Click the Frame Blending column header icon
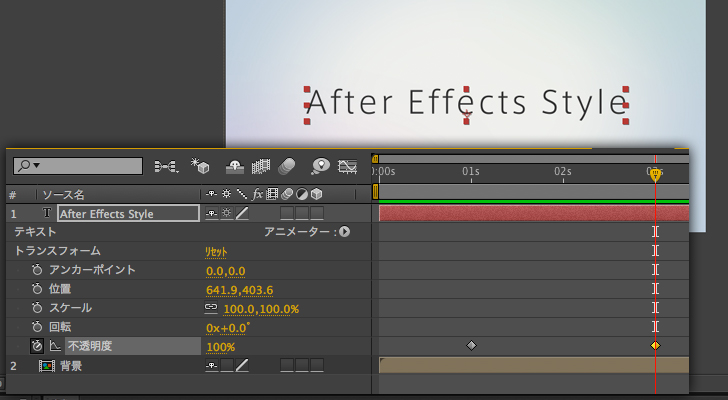Screen dimensions: 728x400 pyautogui.click(x=272, y=194)
